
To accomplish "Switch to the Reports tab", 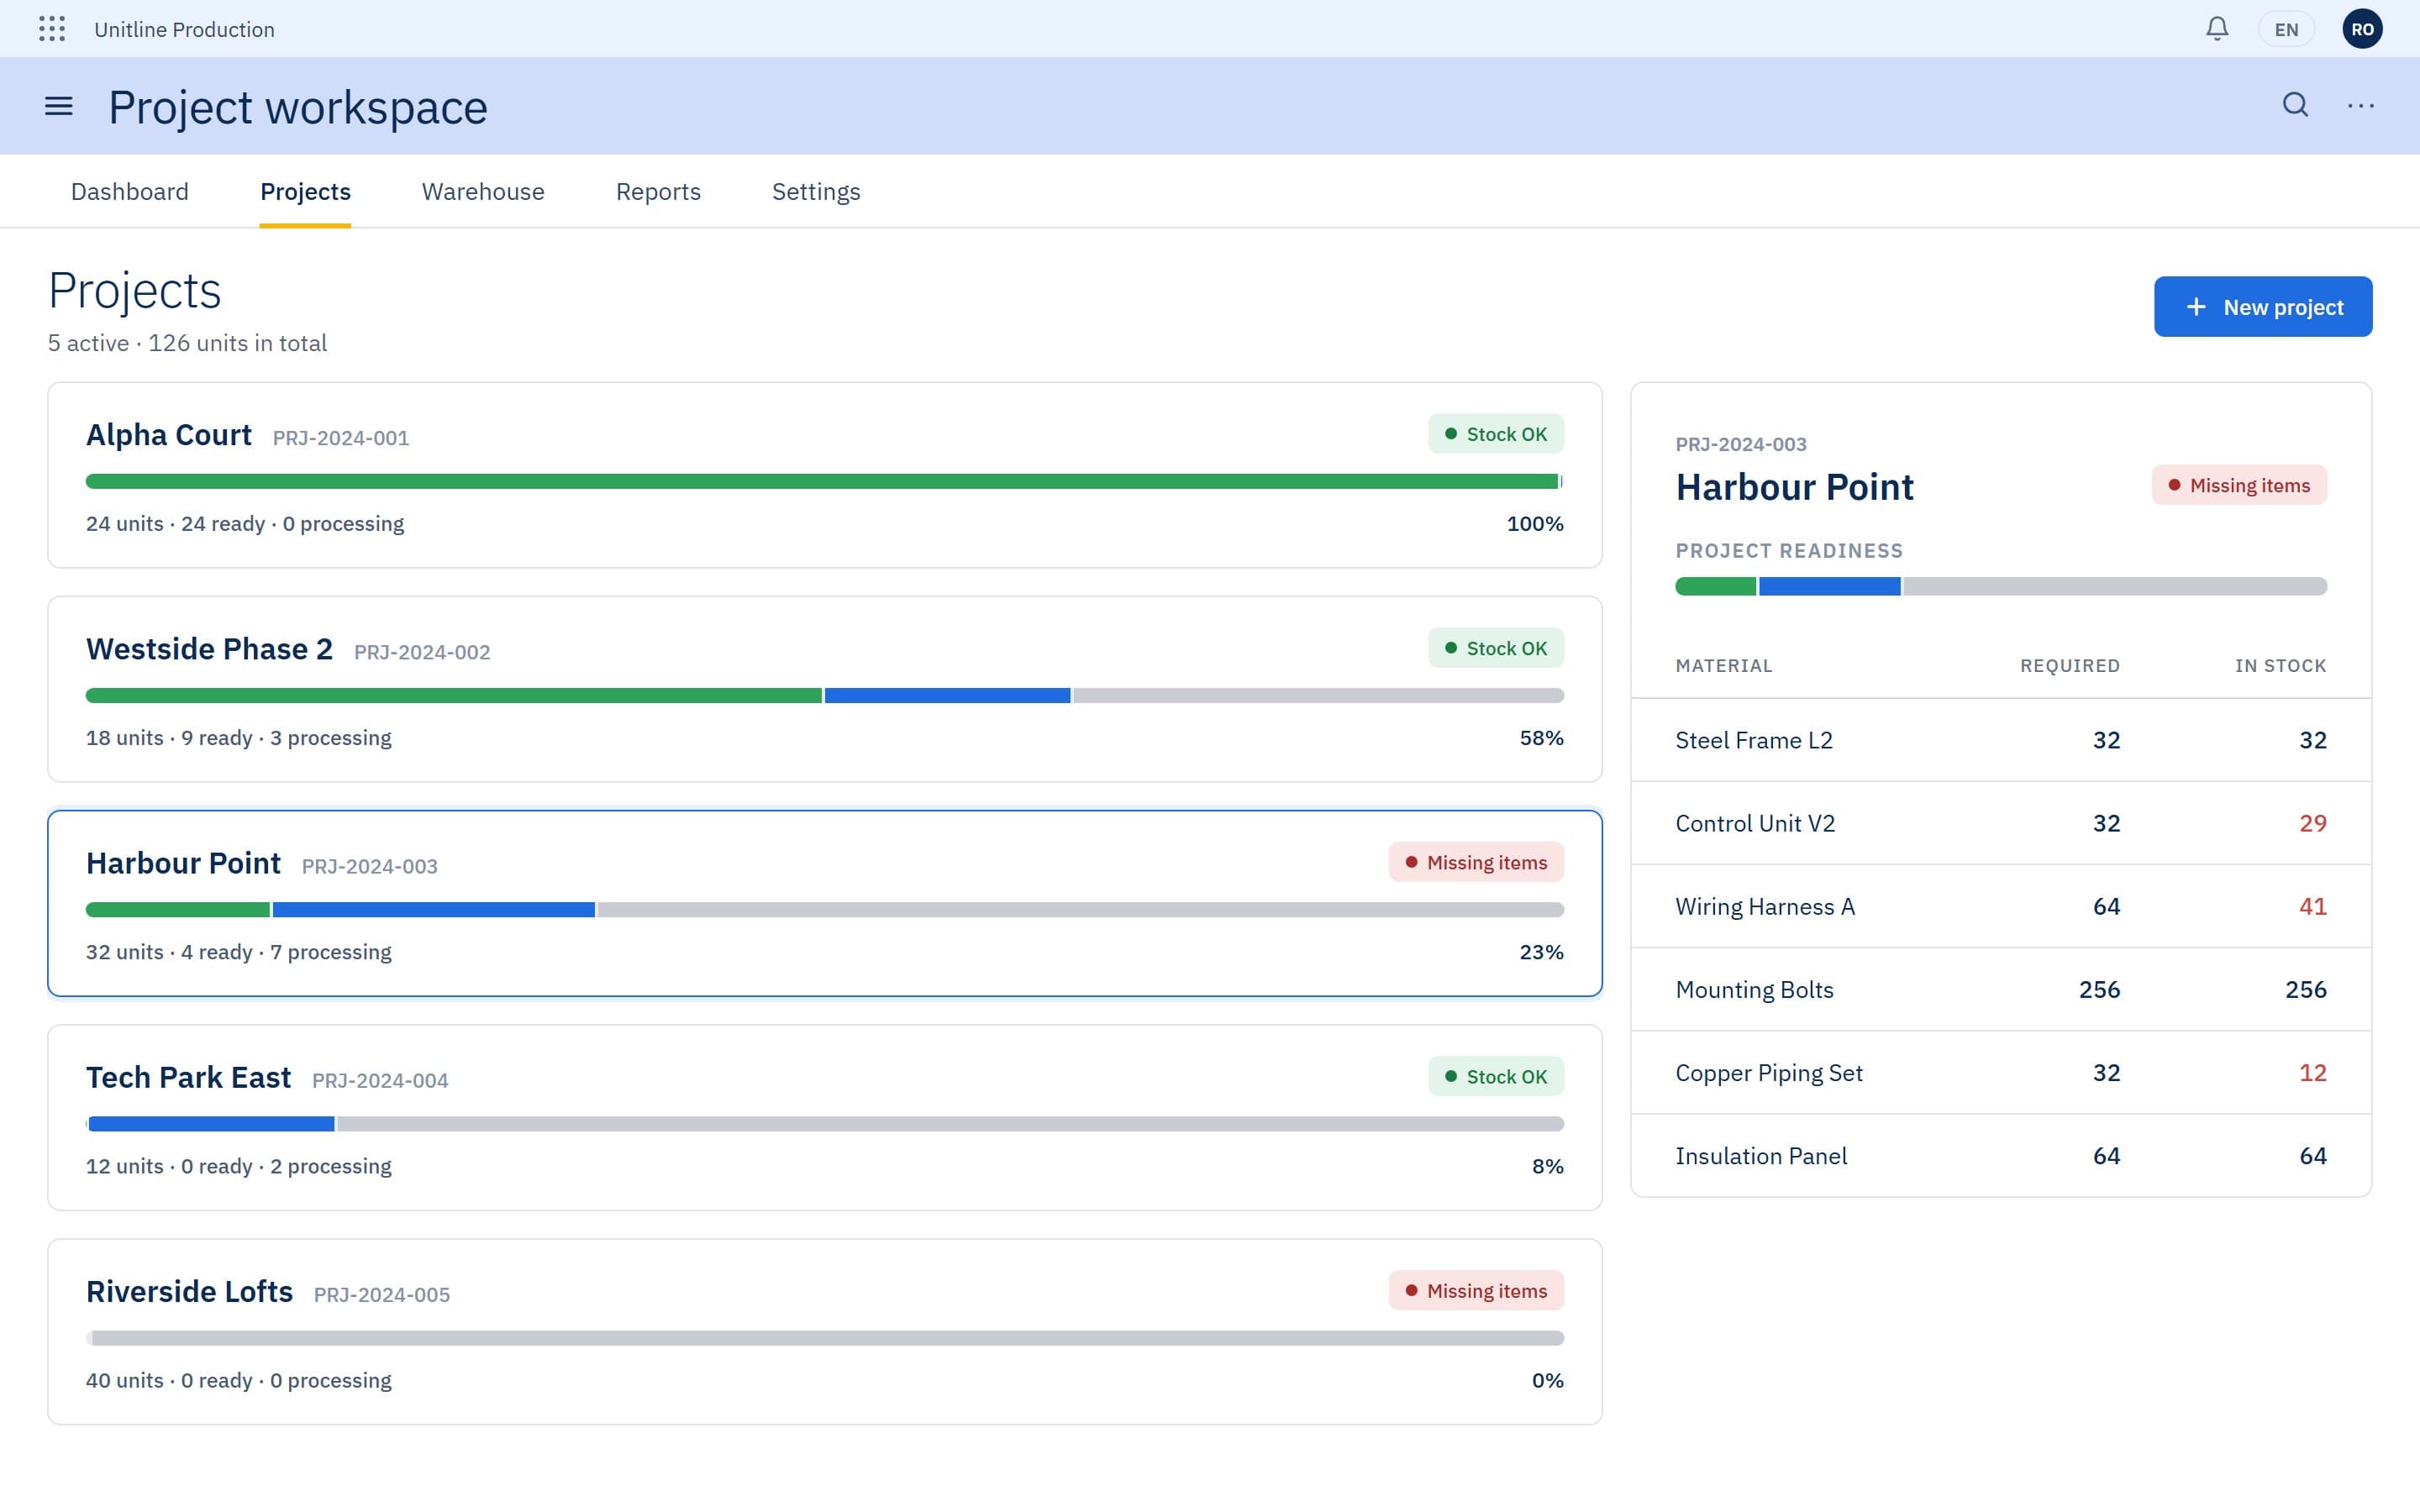I will (658, 191).
